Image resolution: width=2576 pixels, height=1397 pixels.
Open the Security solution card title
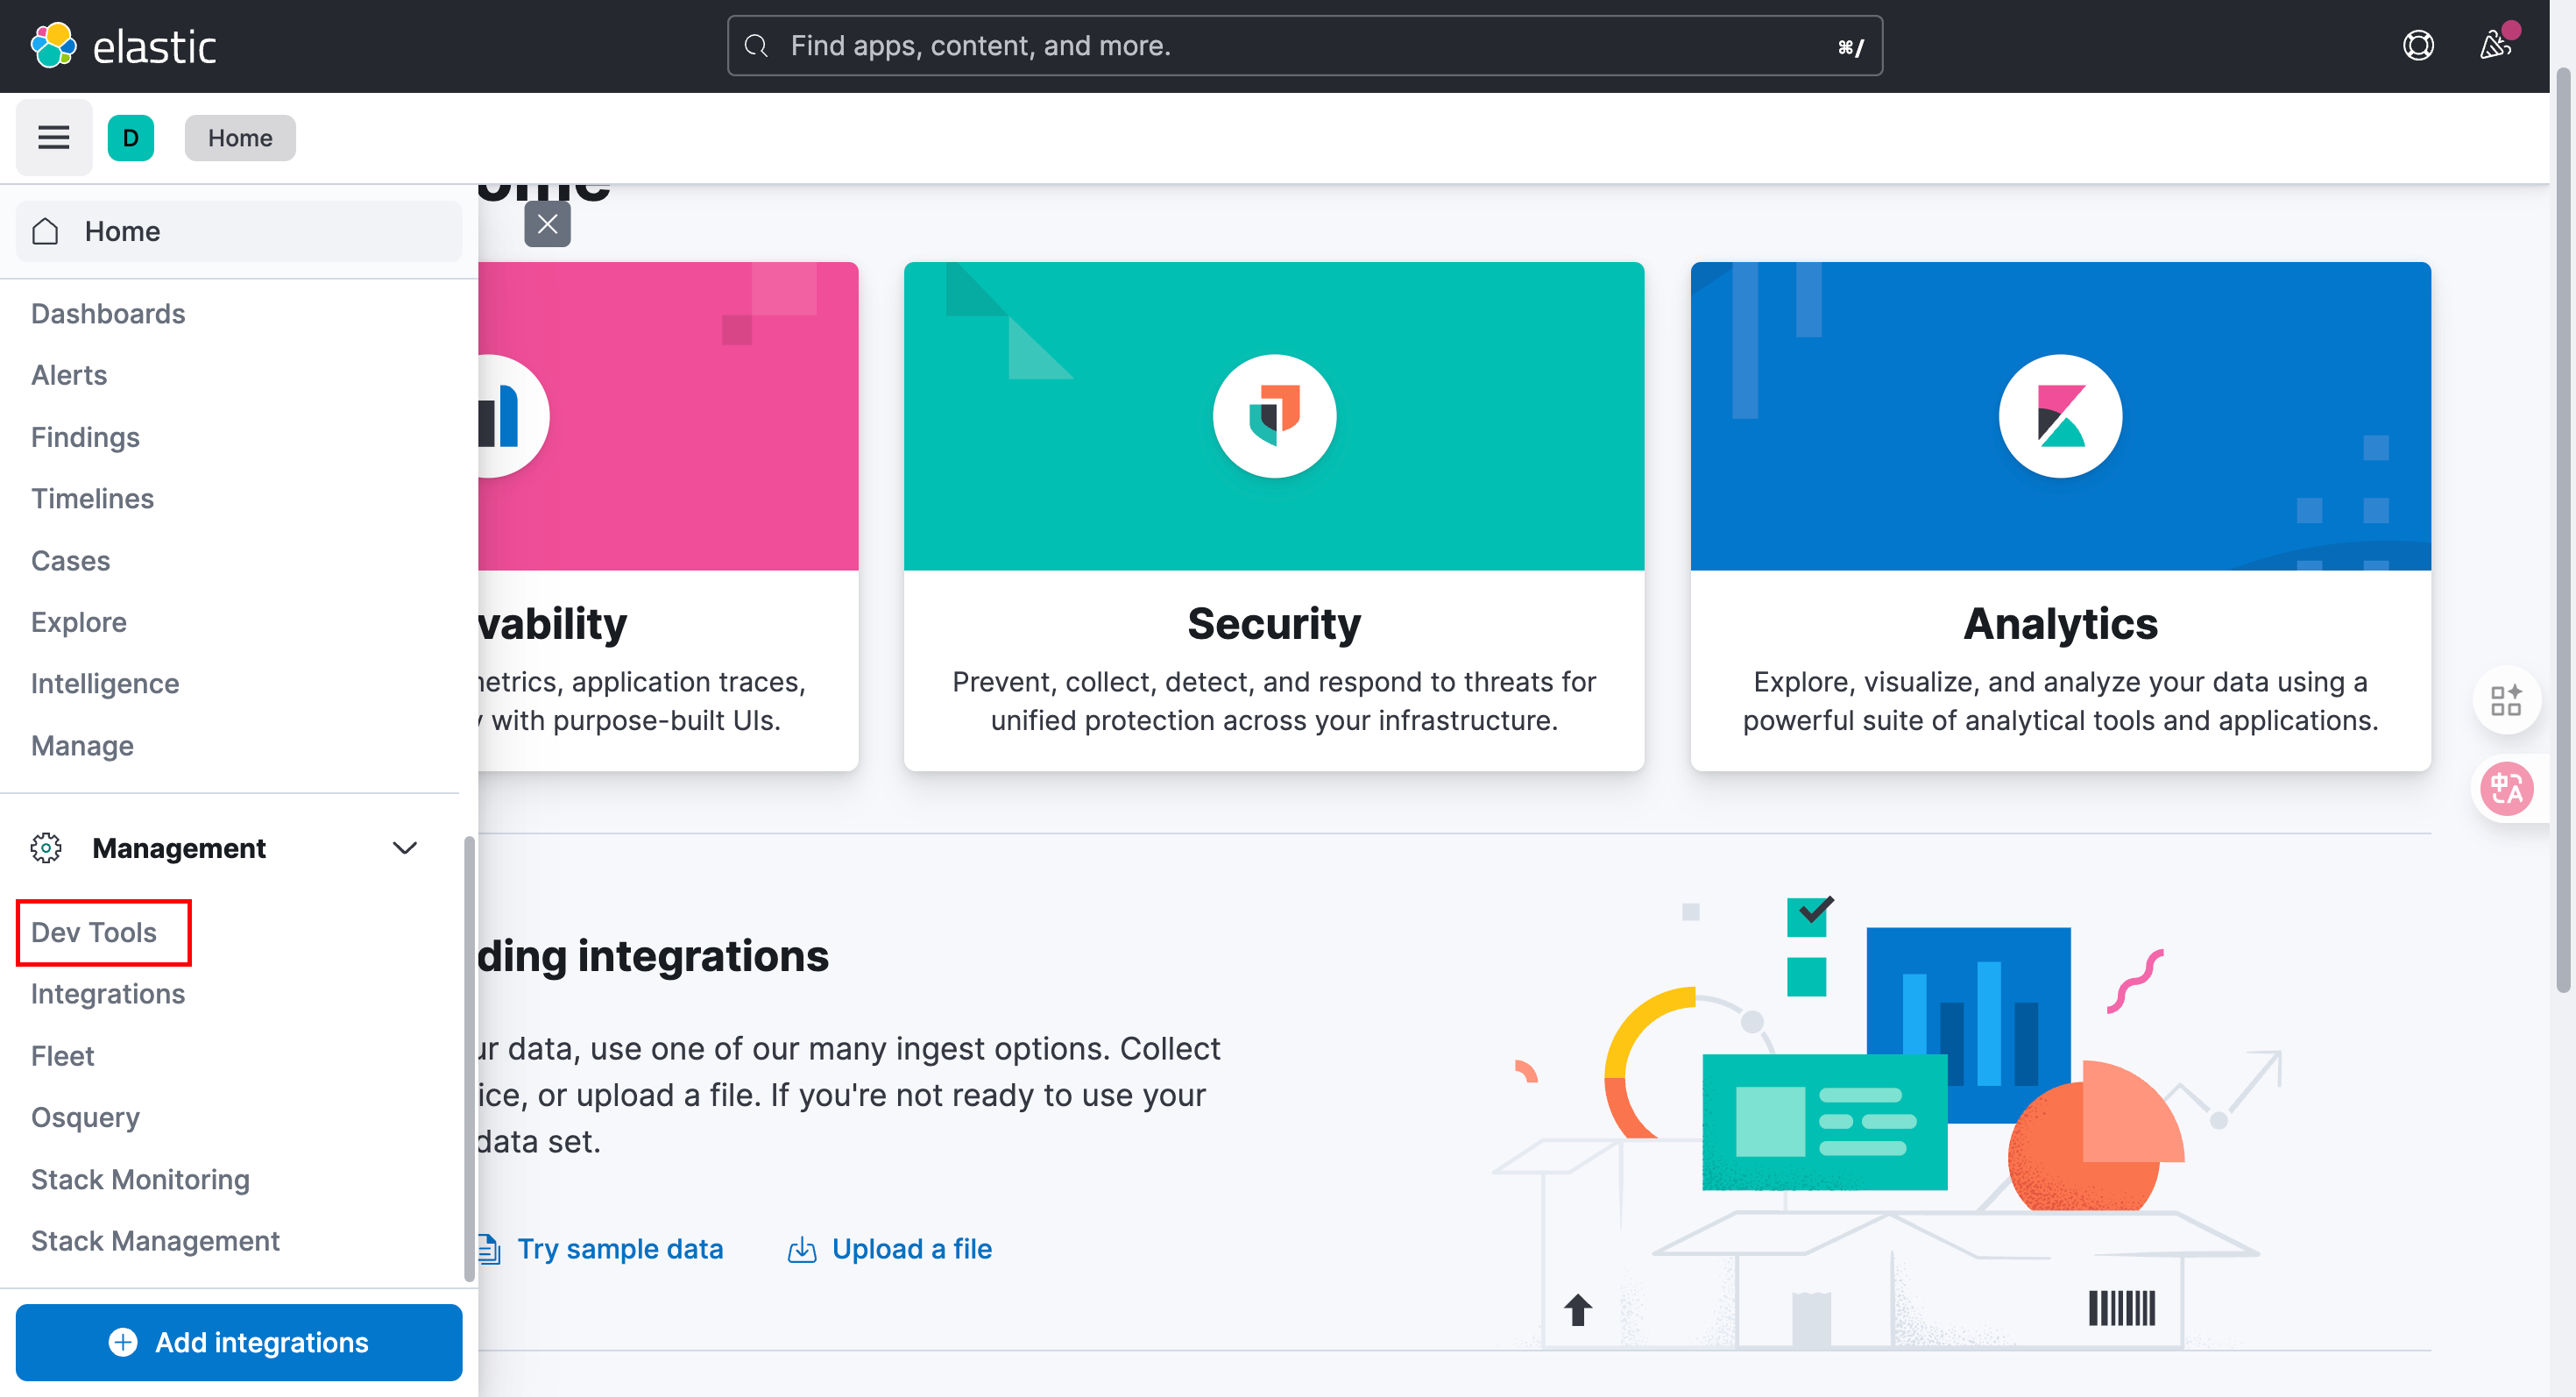coord(1273,623)
